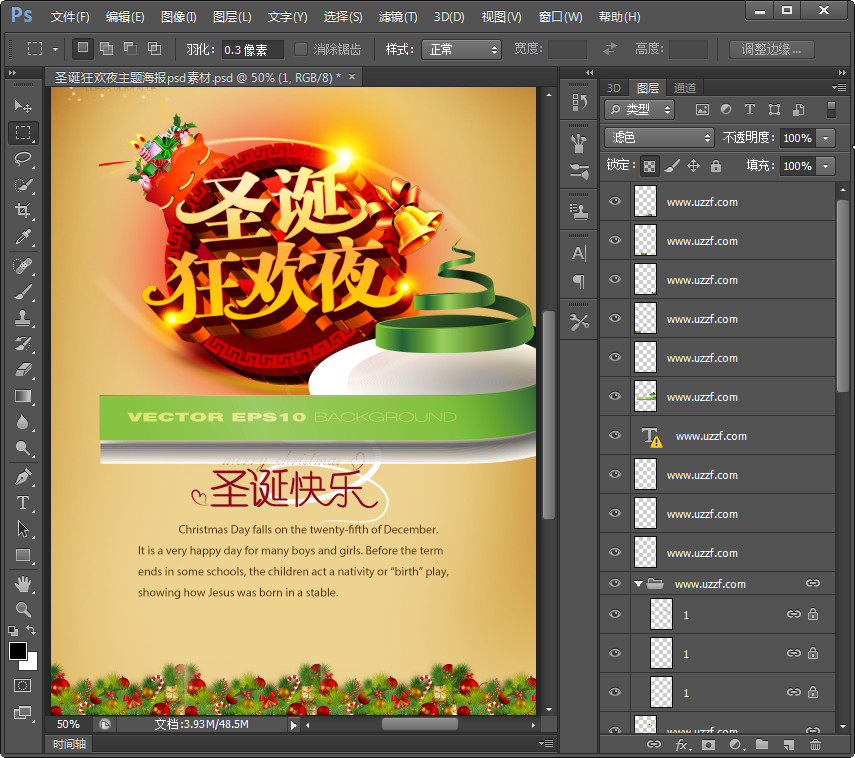
Task: Open the 滤镜(T) menu
Action: coord(398,17)
